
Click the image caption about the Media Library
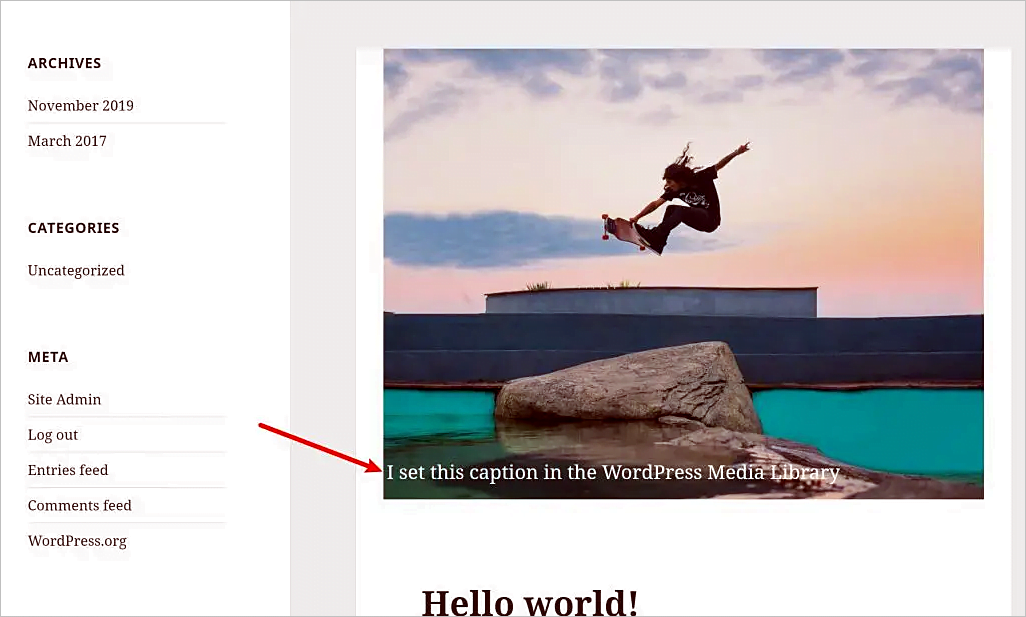[612, 472]
